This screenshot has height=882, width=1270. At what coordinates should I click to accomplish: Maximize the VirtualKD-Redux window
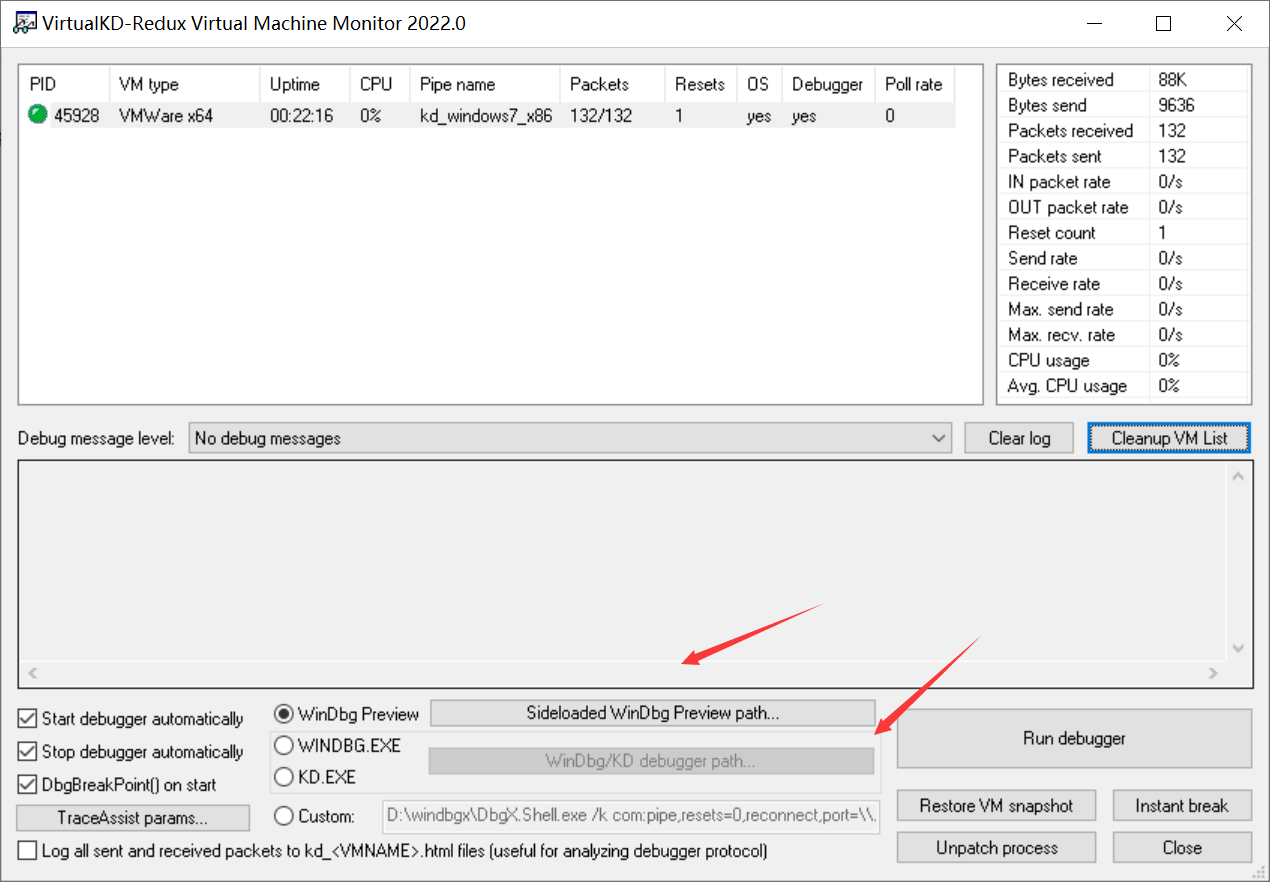pos(1163,24)
